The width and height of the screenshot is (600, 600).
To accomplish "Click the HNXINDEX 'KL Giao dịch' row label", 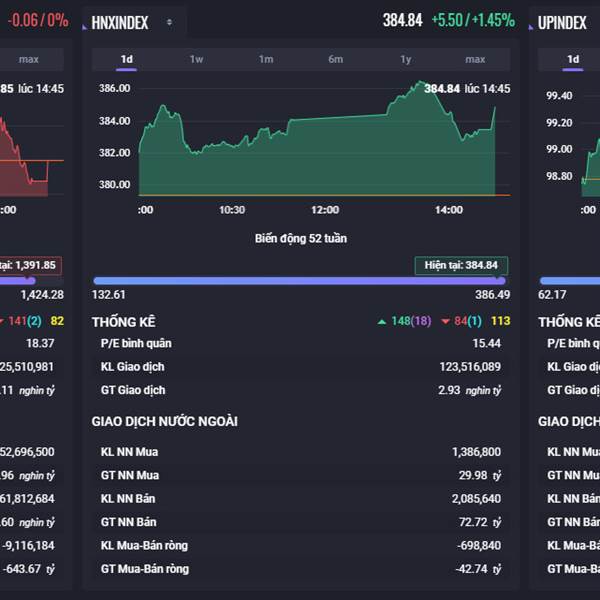I will click(132, 367).
